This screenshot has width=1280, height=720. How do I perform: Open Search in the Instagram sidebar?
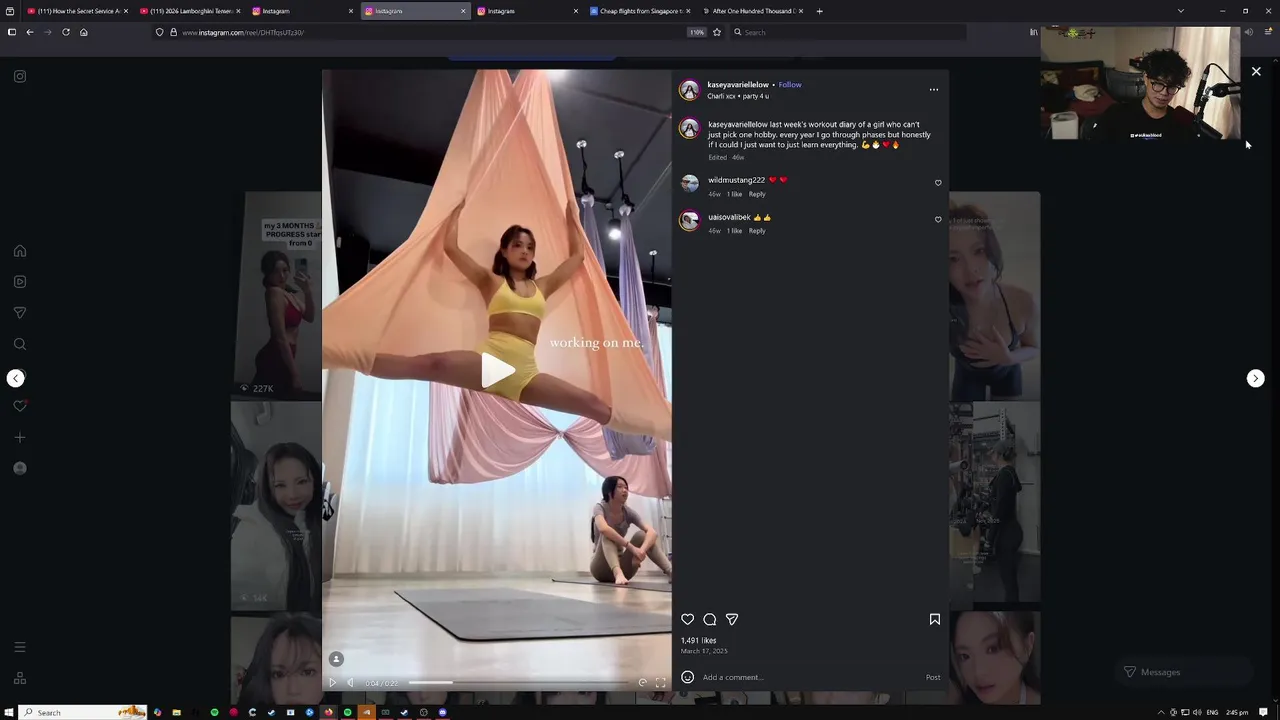(x=20, y=344)
